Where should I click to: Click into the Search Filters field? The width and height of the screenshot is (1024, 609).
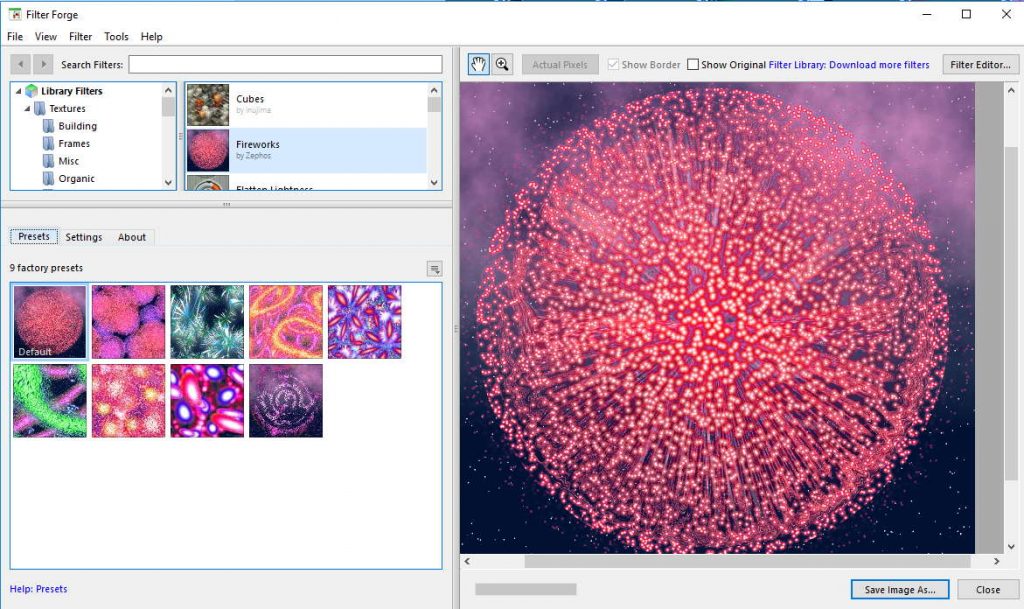pos(285,64)
